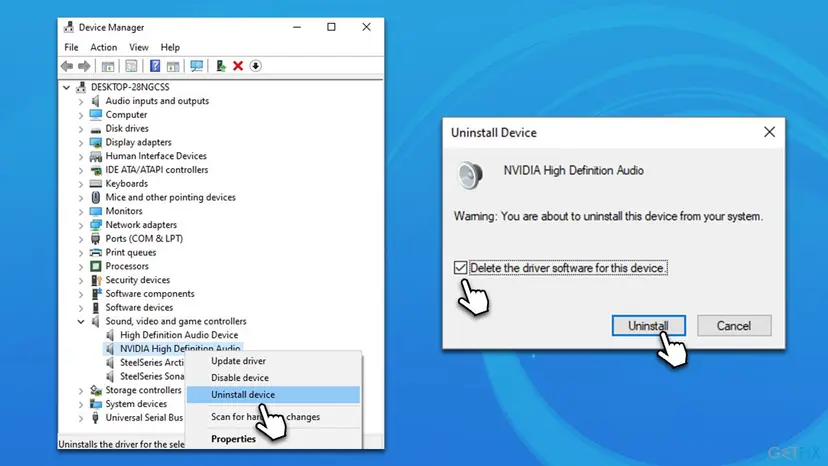828x466 pixels.
Task: Open the View menu
Action: pyautogui.click(x=139, y=47)
